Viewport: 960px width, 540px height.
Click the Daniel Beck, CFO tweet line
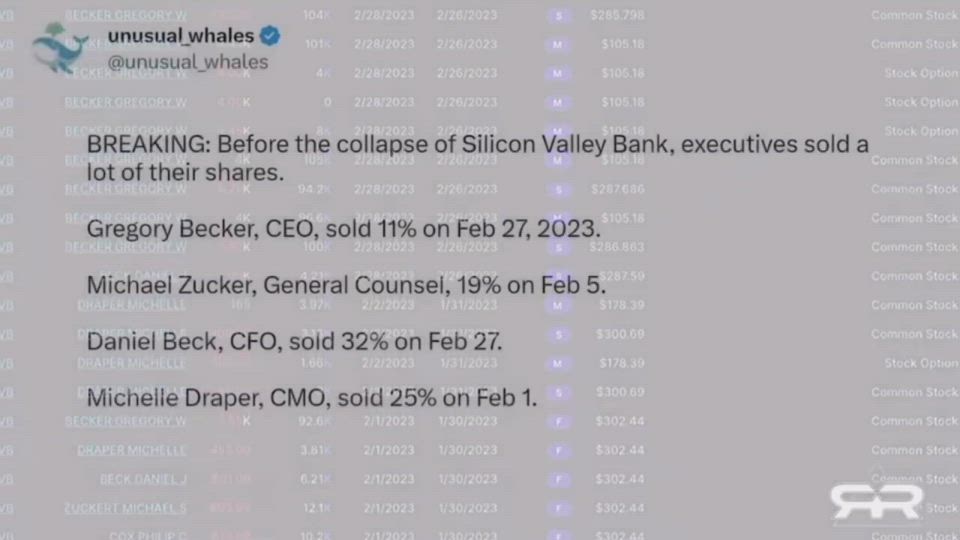click(294, 342)
